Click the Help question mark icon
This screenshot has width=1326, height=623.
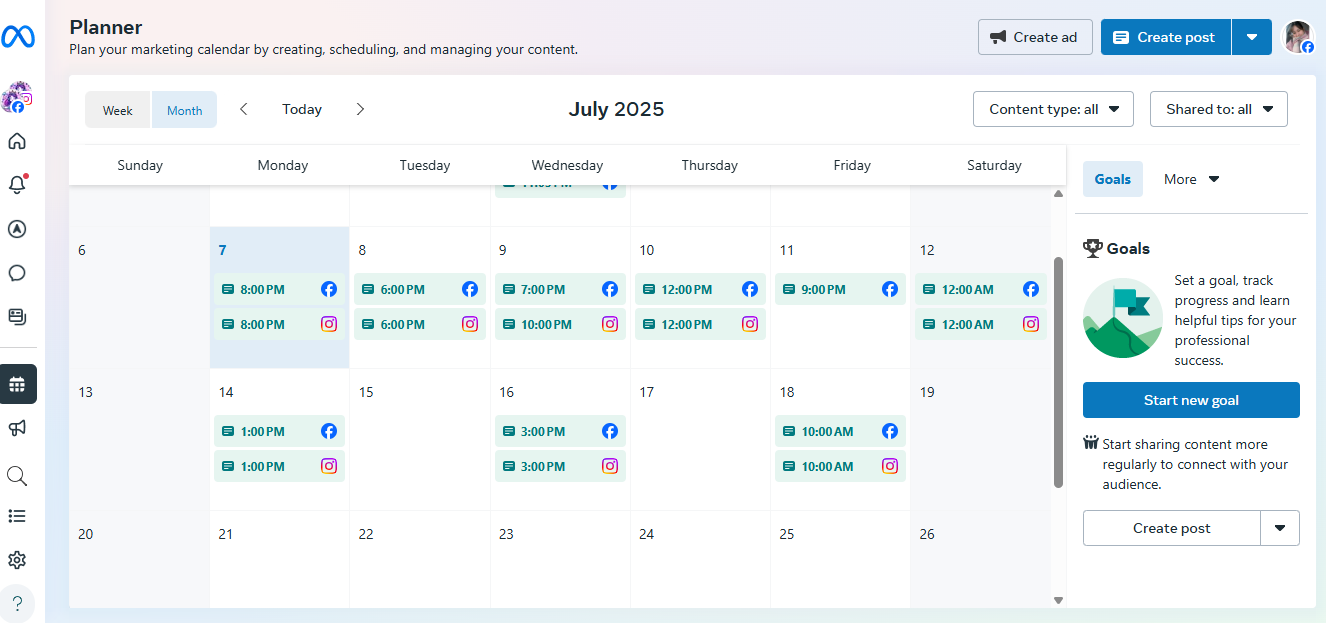pos(17,603)
